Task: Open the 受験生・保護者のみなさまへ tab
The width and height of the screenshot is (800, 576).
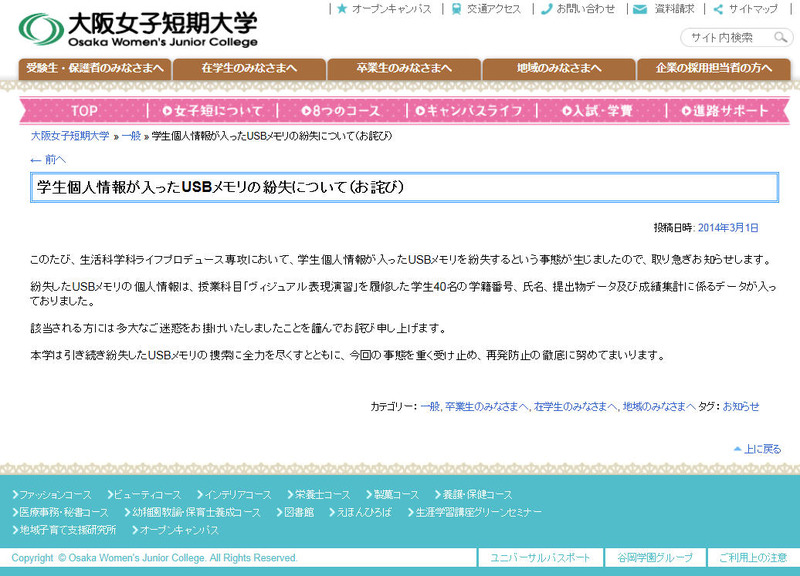Action: point(95,68)
